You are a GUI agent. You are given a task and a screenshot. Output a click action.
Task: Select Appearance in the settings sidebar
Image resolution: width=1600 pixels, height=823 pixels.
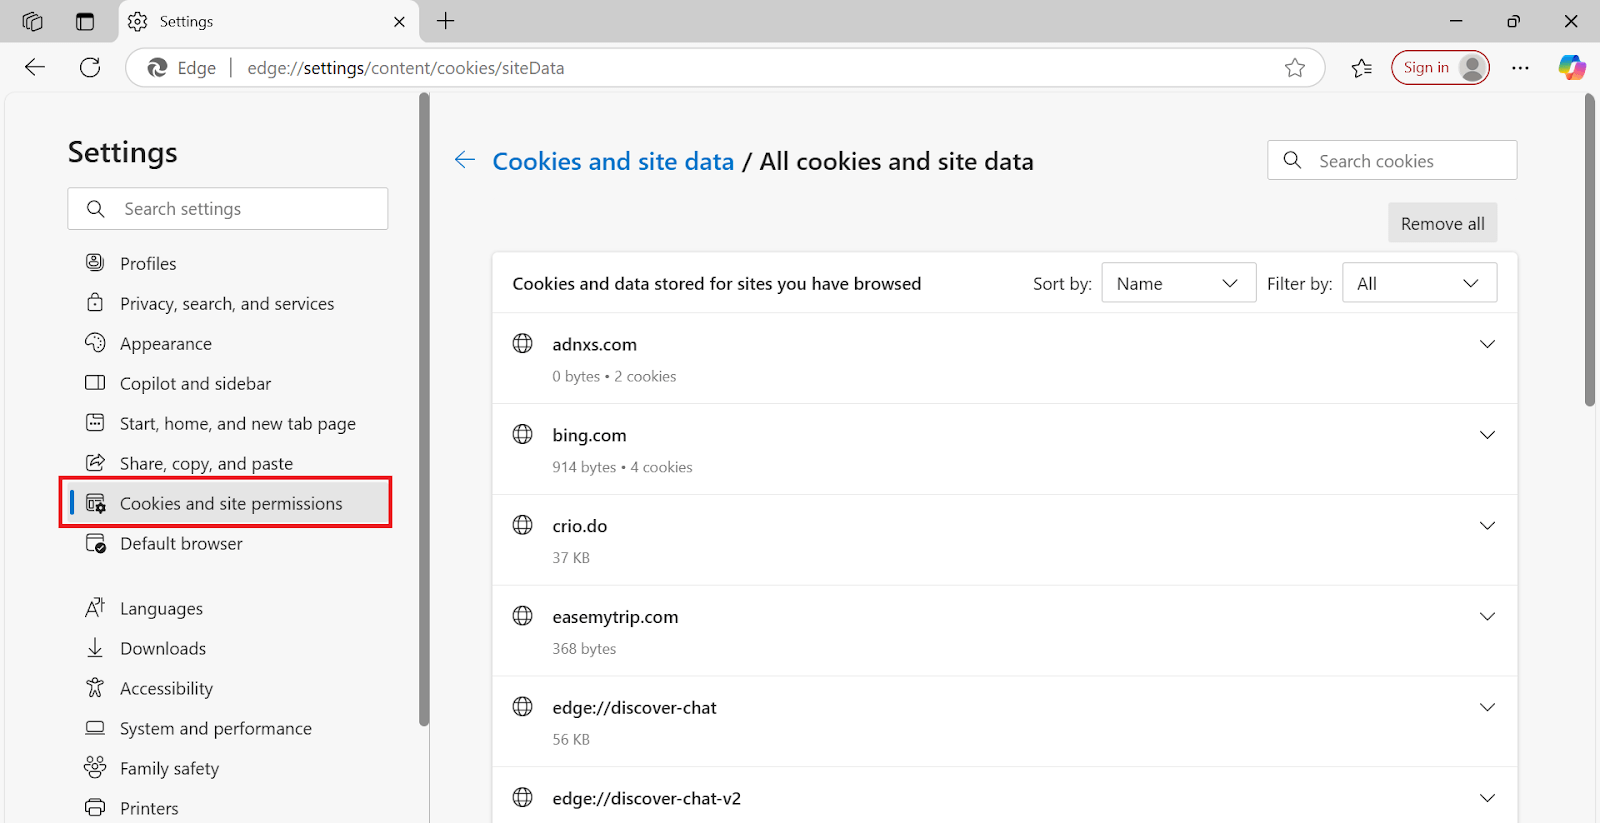click(x=165, y=344)
